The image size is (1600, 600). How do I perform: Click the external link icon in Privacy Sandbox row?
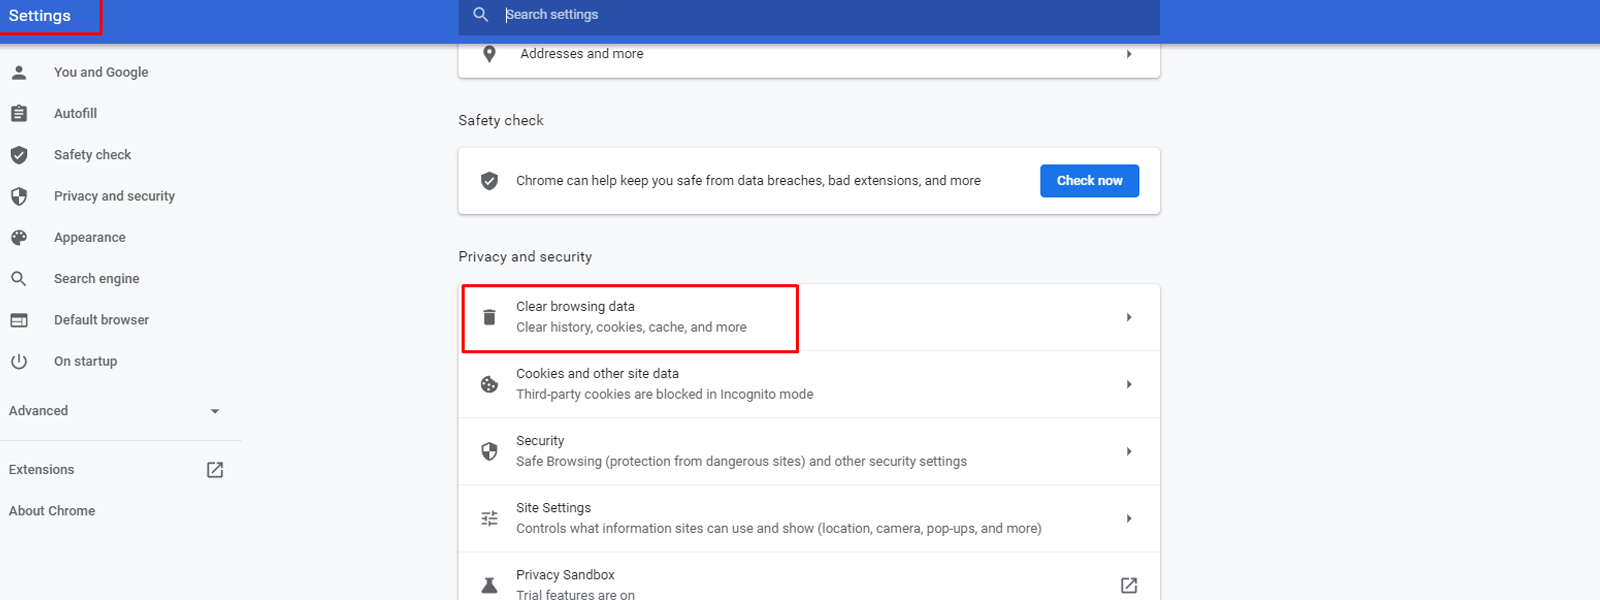pyautogui.click(x=1129, y=585)
